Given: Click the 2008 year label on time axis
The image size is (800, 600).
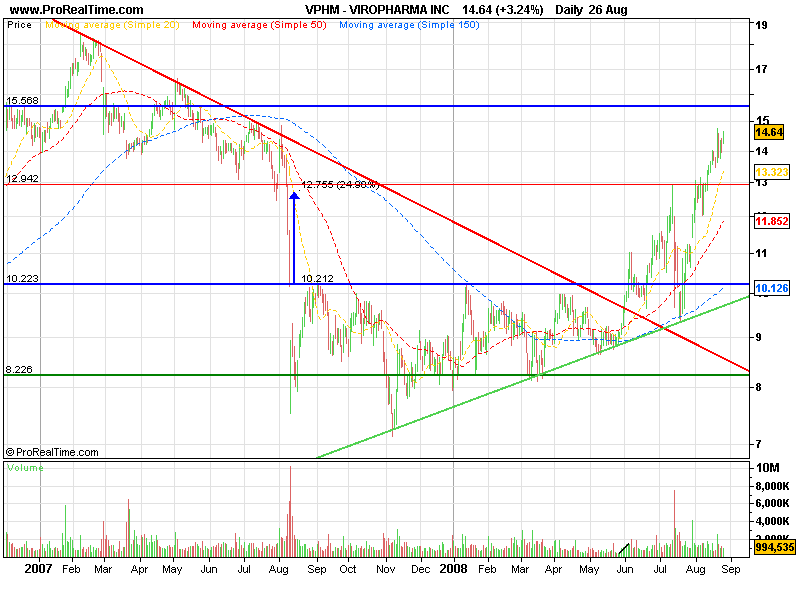Looking at the screenshot, I should click(454, 569).
